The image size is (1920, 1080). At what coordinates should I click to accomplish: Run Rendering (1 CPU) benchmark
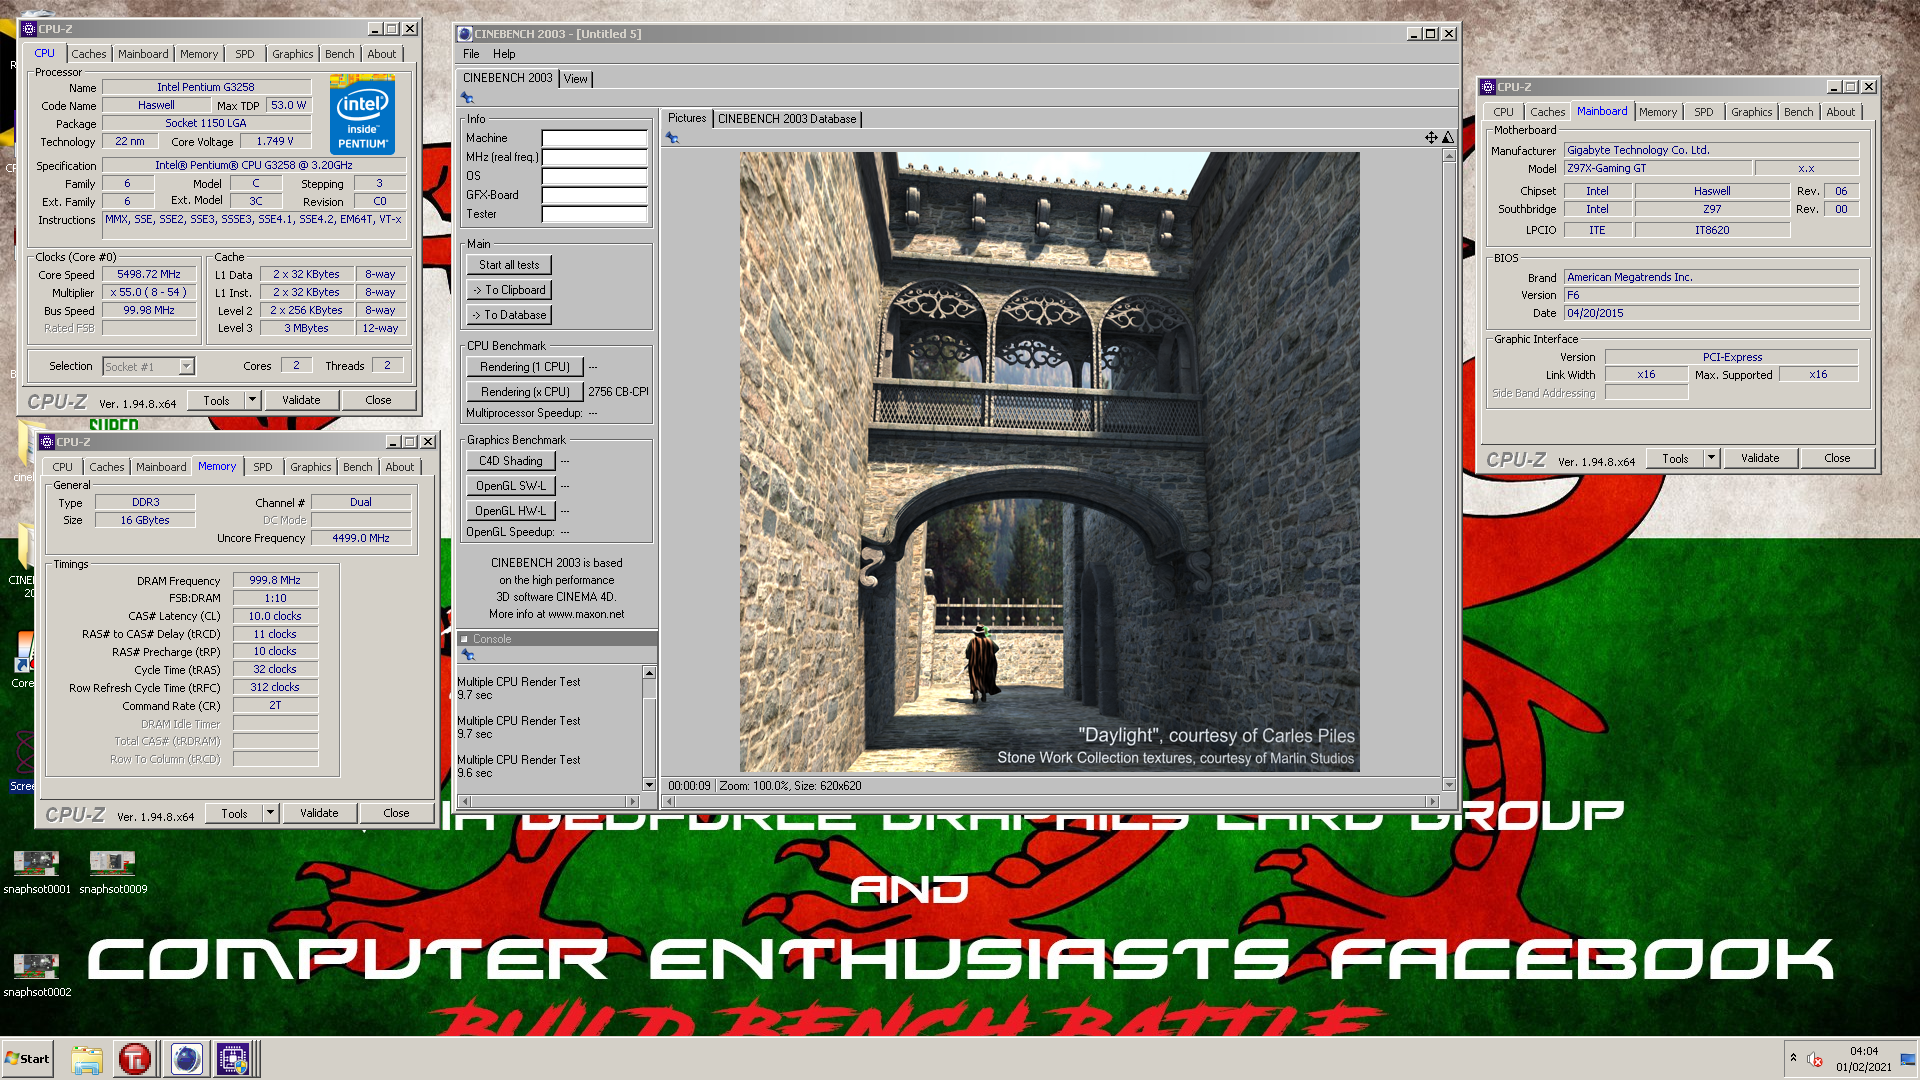[525, 367]
